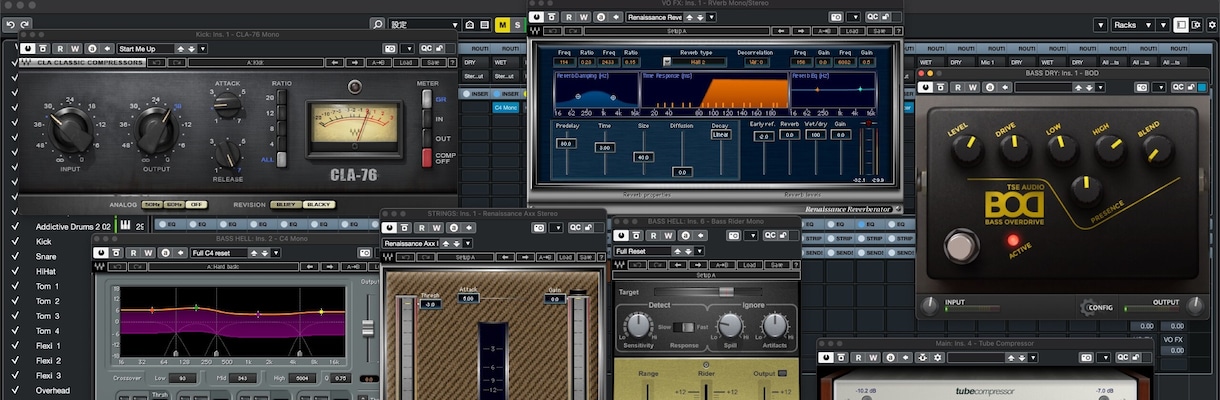Select the Snare track in list
1220x400 pixels.
click(x=47, y=256)
